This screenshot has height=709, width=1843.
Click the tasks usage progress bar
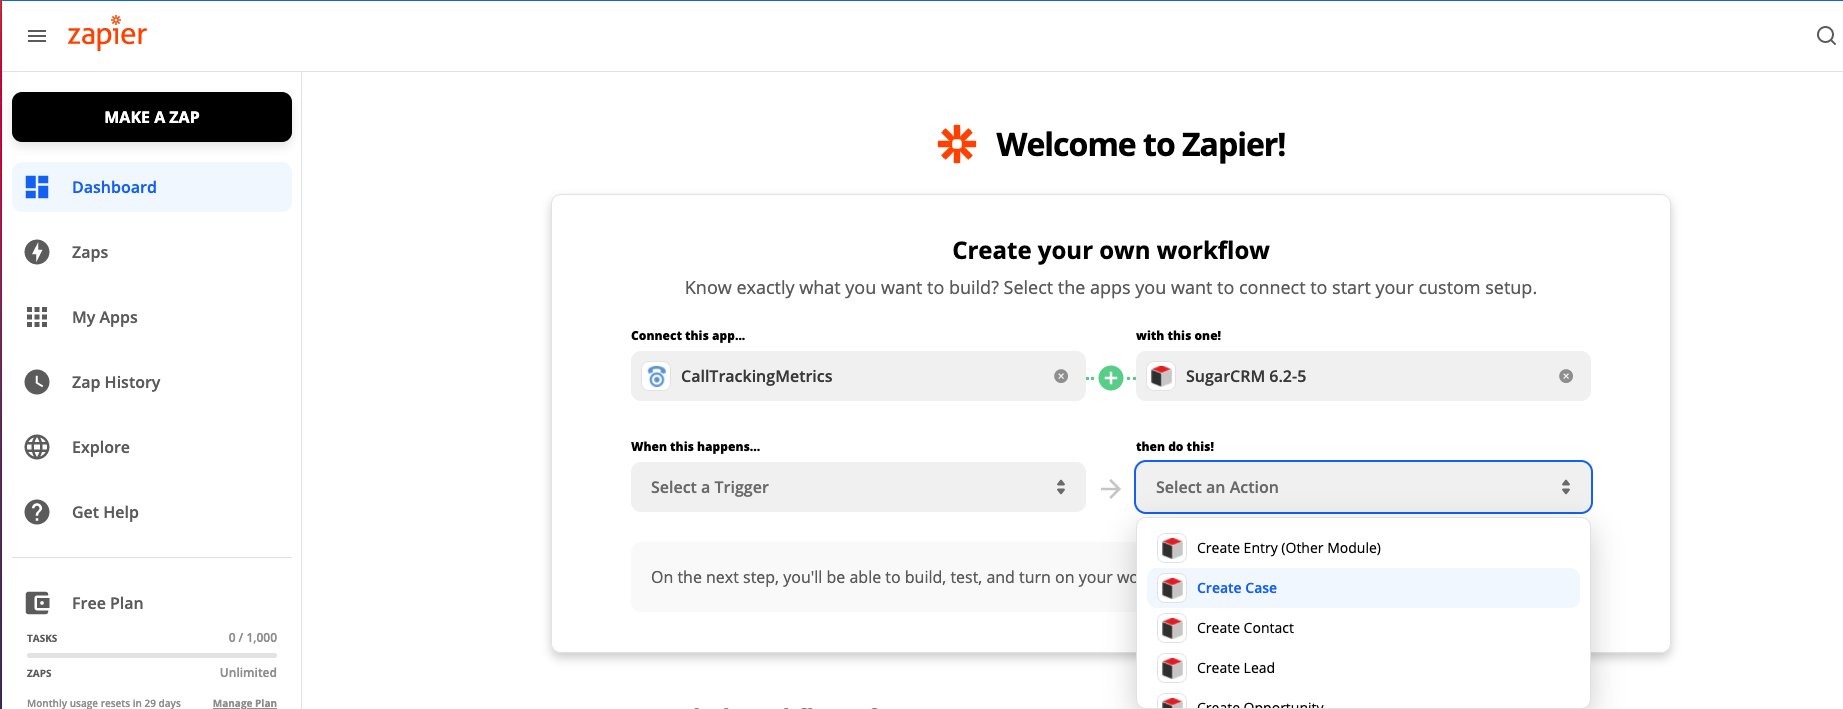152,655
